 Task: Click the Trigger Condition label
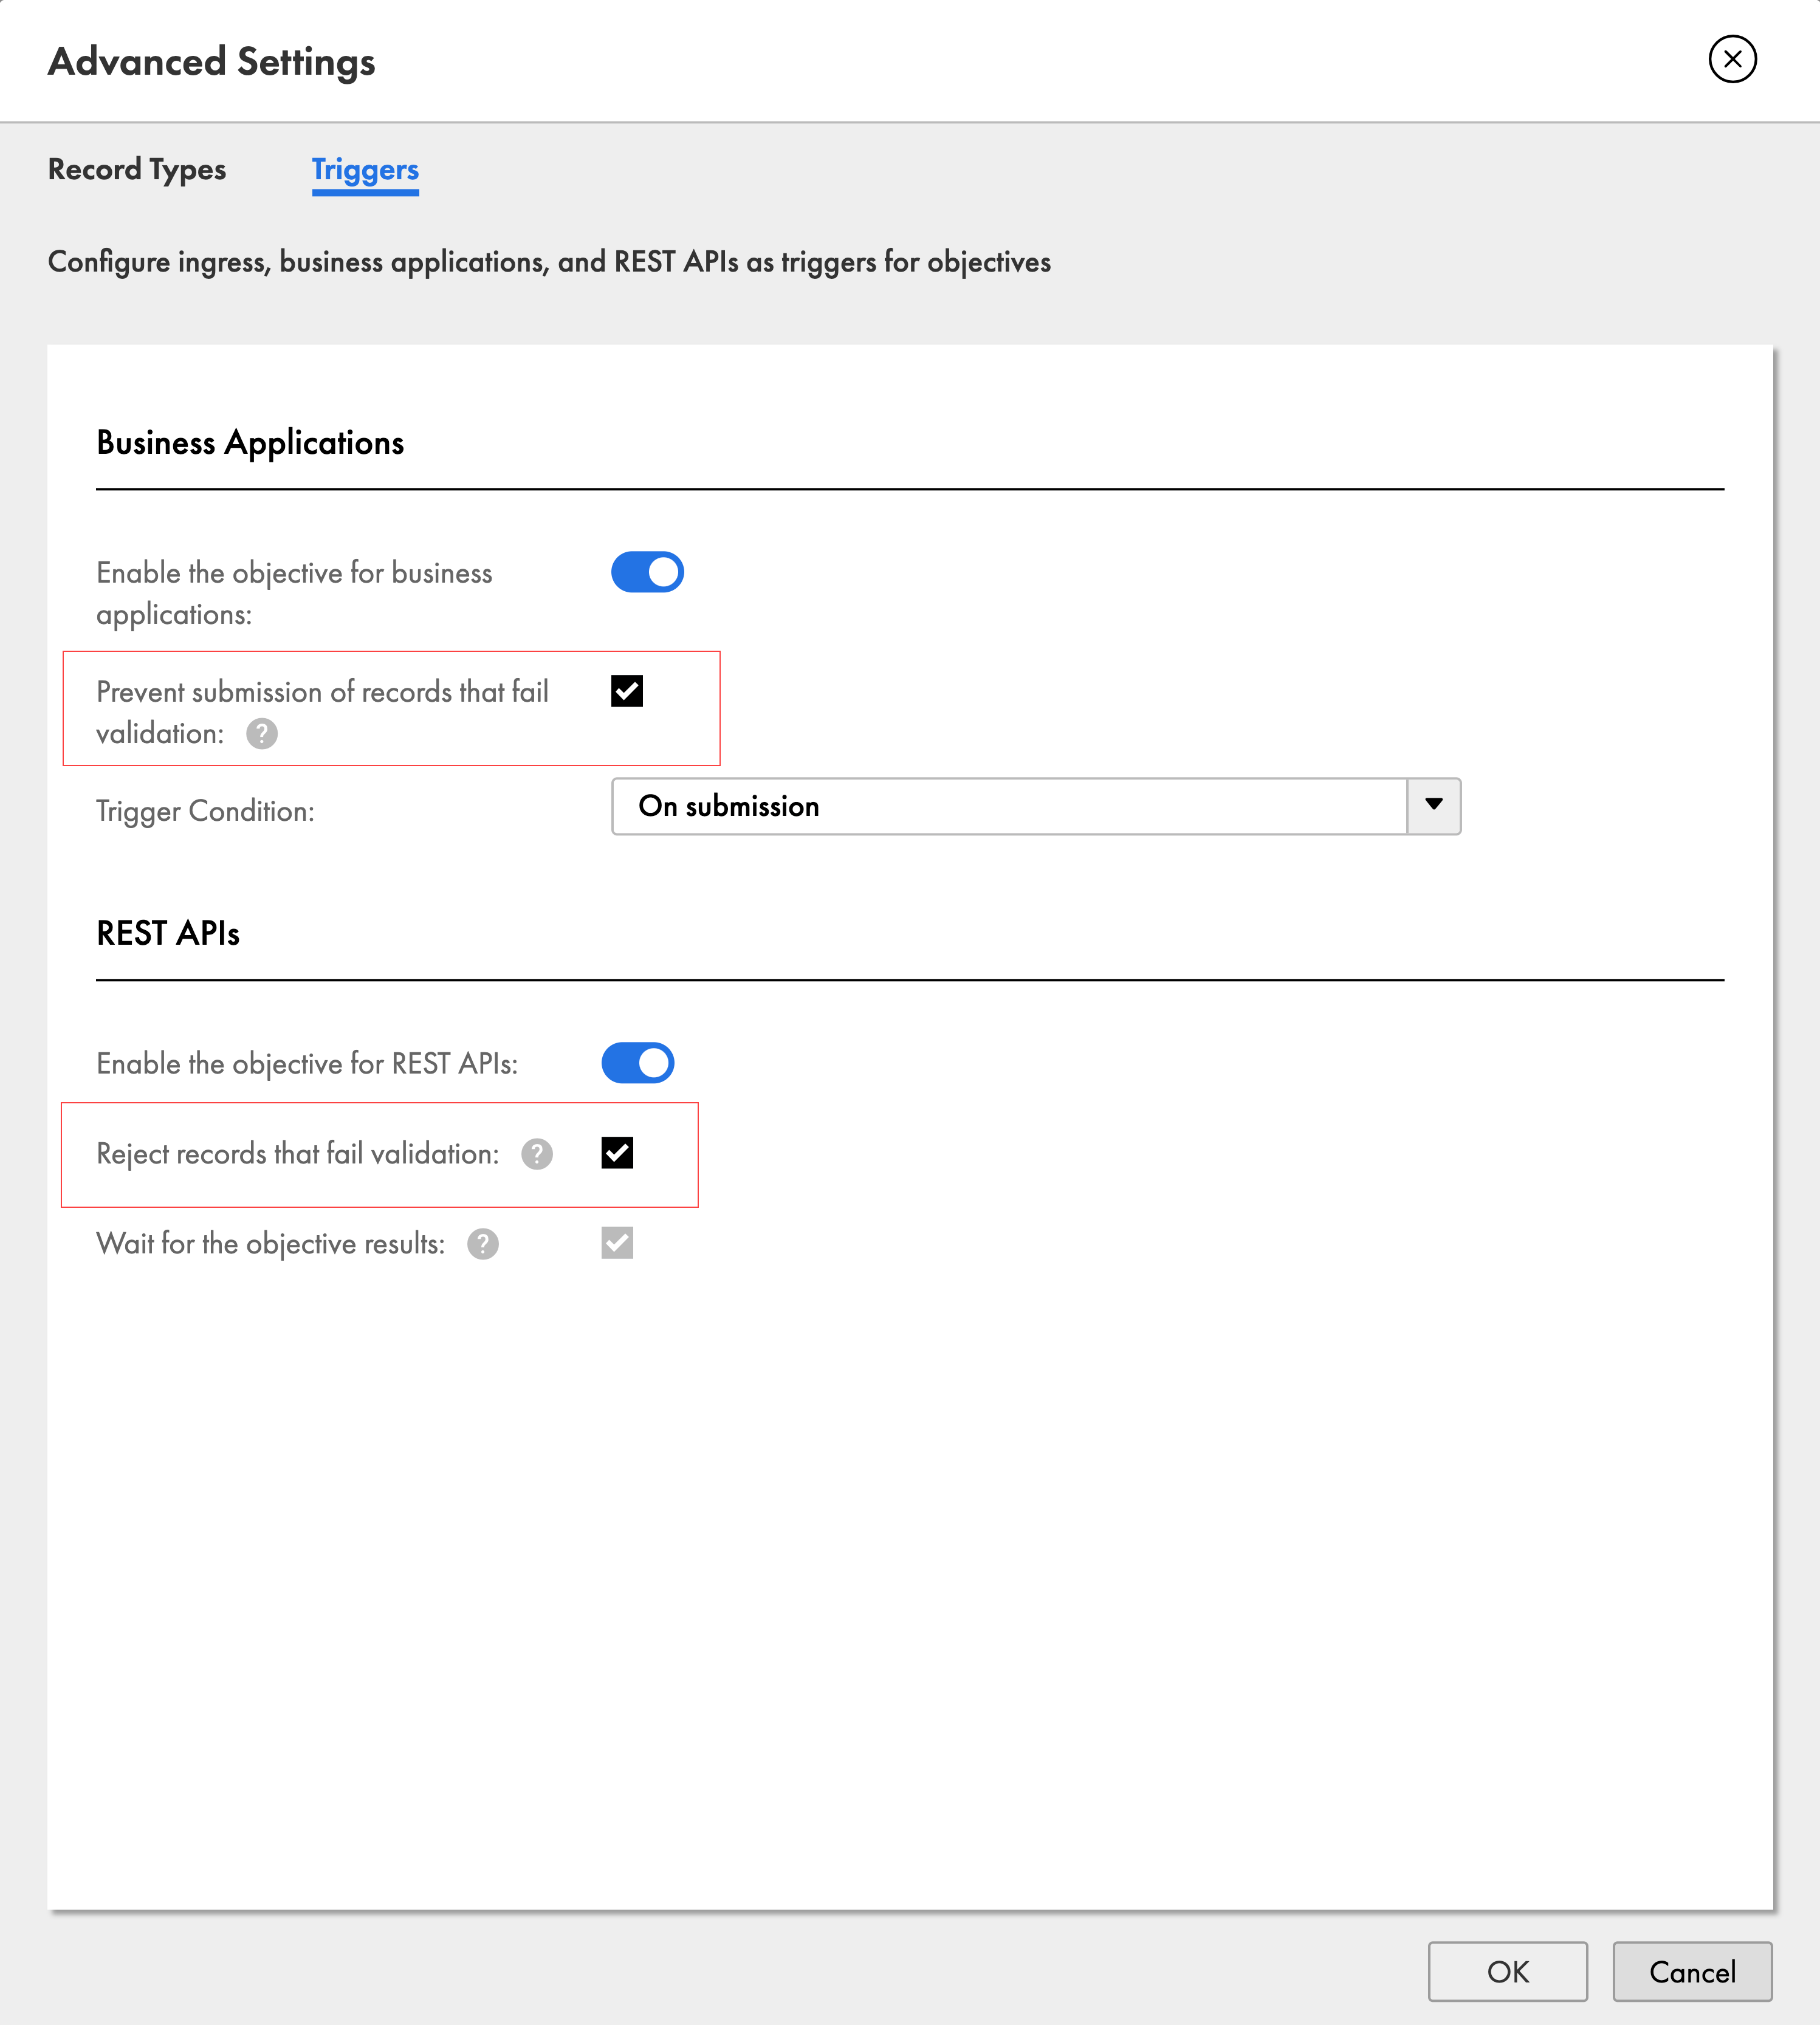pyautogui.click(x=205, y=811)
